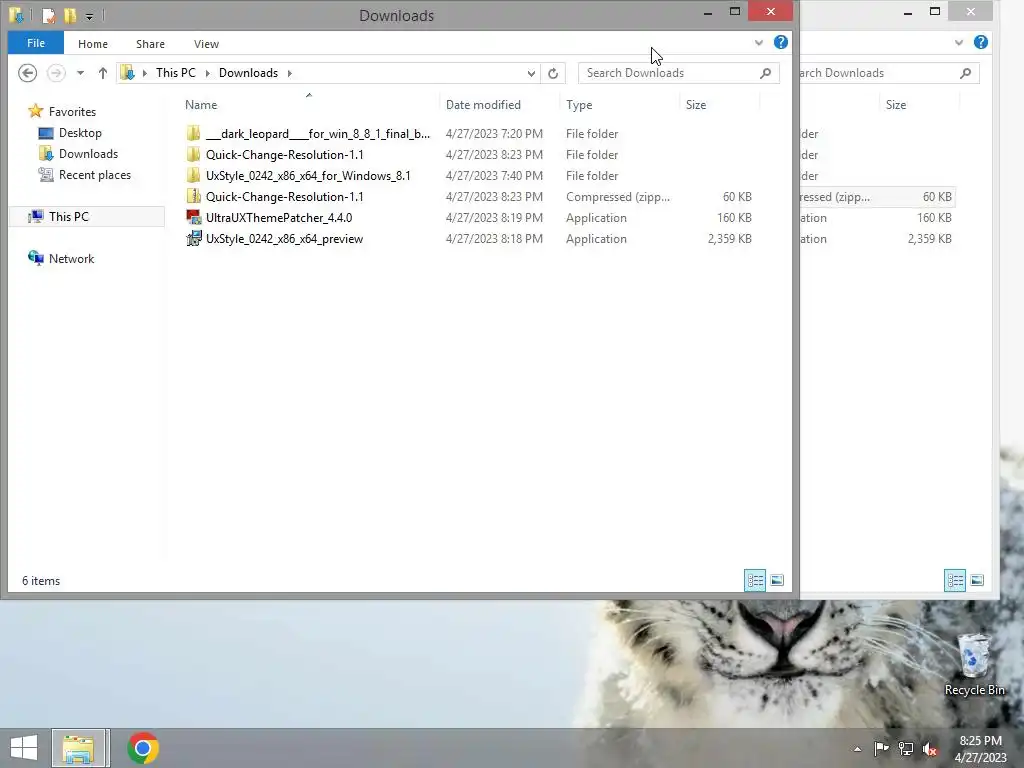Open the recent locations dropdown
Viewport: 1024px width, 768px height.
tap(80, 73)
